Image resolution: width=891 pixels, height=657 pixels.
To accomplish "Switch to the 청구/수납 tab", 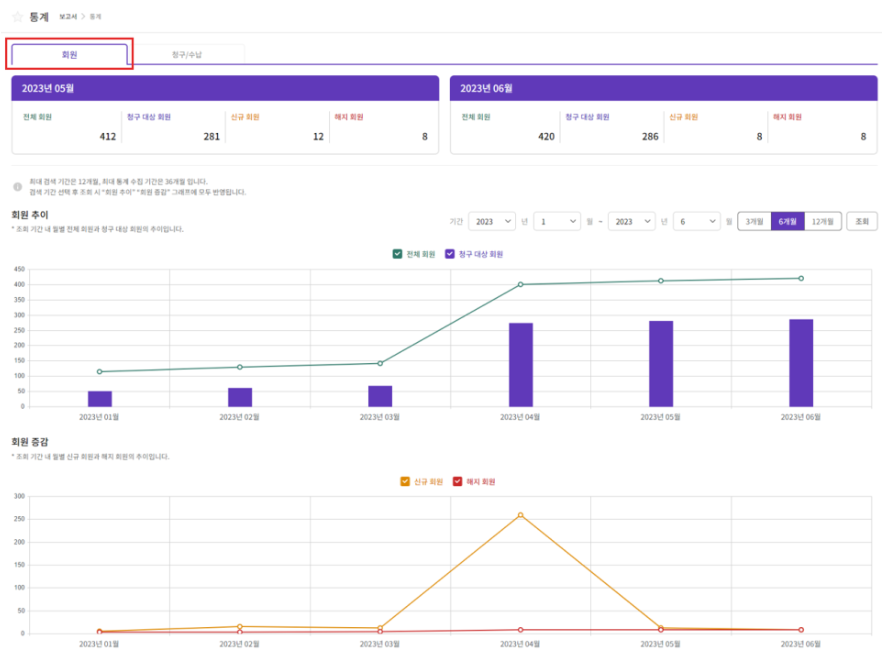I will pos(187,55).
